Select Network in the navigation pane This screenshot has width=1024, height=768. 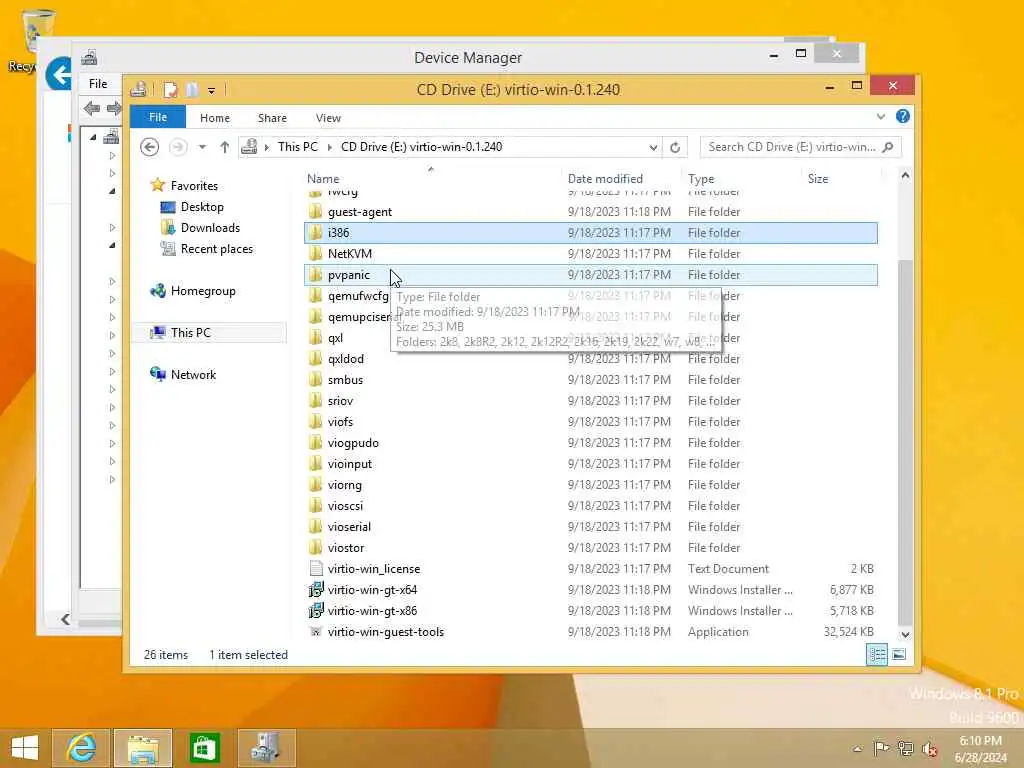pos(193,375)
